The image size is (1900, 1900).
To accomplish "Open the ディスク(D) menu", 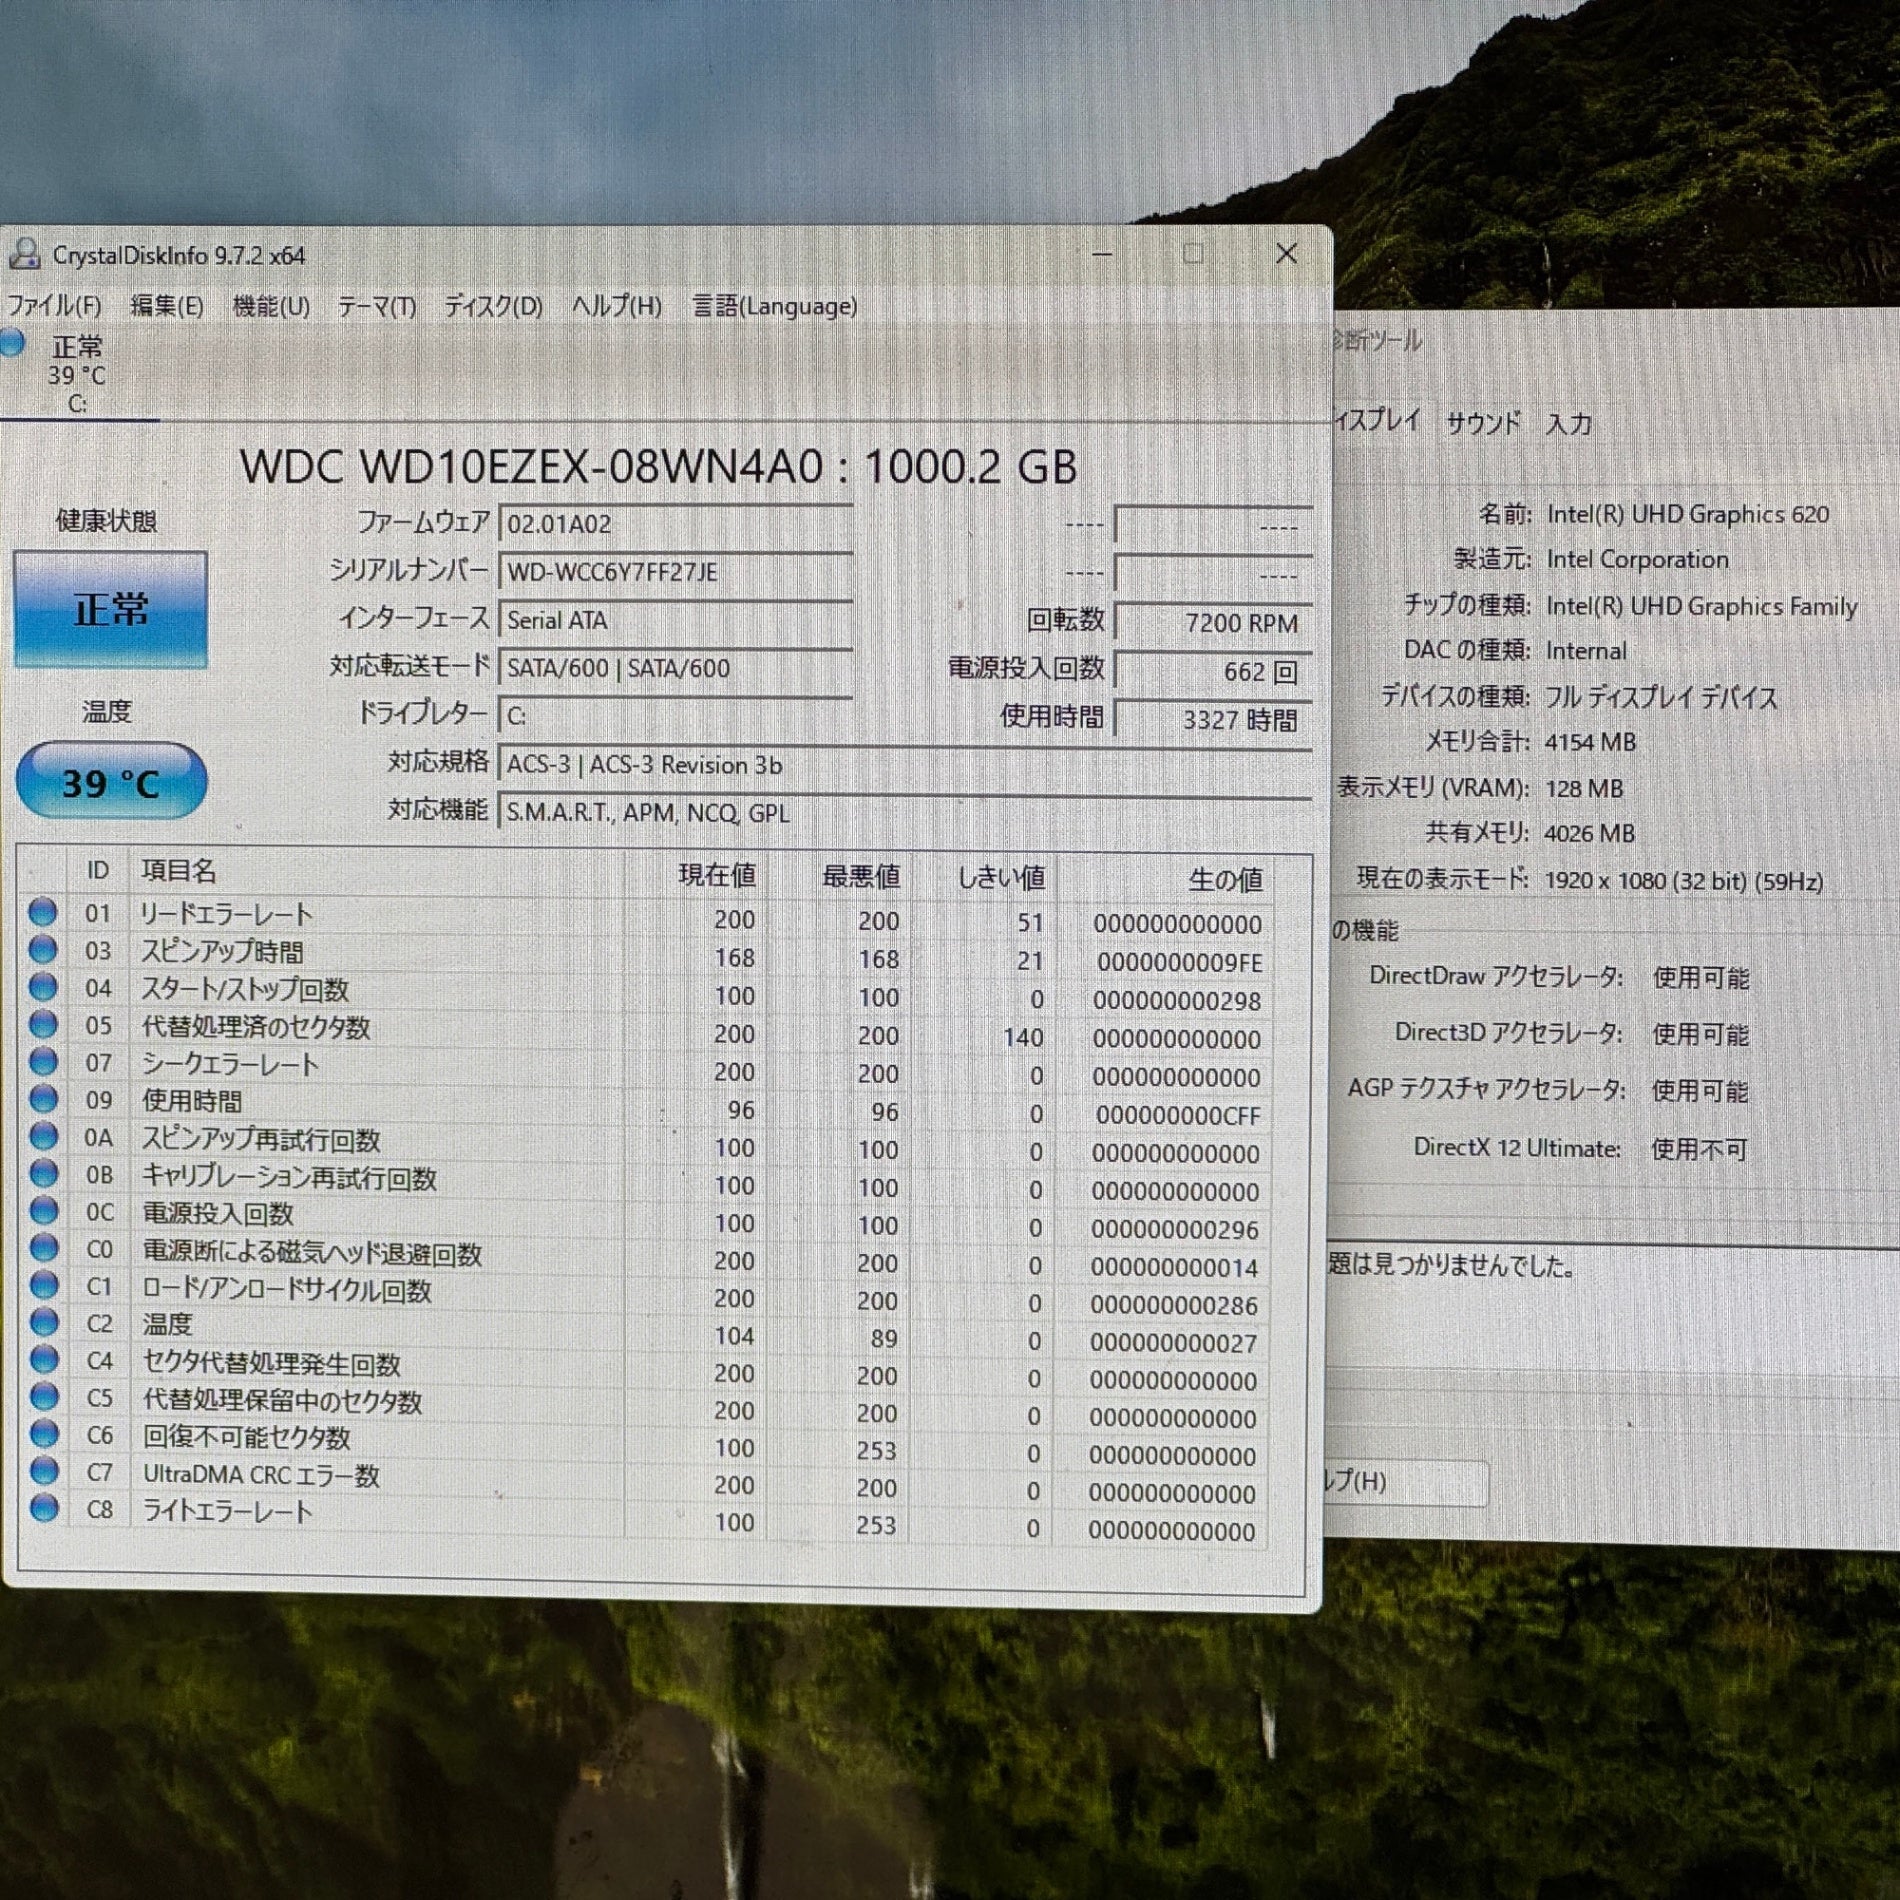I will point(493,306).
